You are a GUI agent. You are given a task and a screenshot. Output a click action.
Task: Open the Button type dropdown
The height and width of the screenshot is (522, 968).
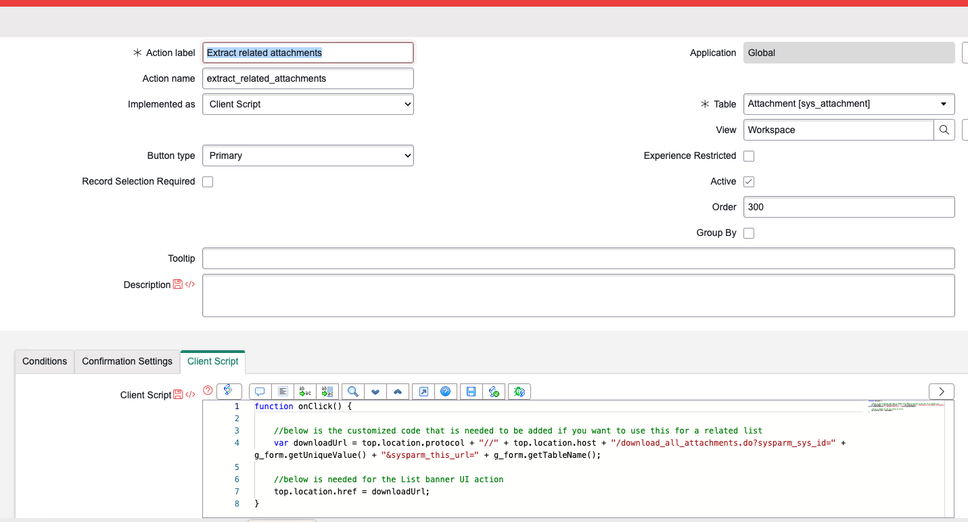pos(308,155)
